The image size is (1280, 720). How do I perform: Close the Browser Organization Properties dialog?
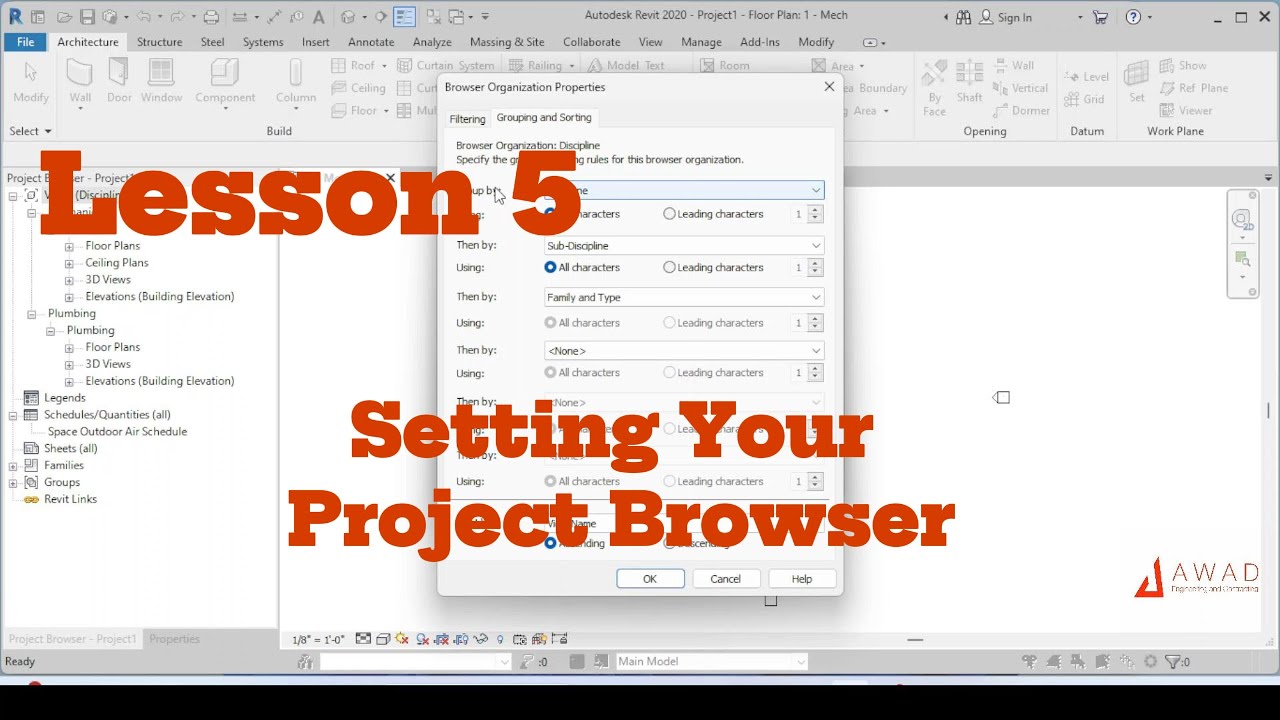tap(829, 87)
